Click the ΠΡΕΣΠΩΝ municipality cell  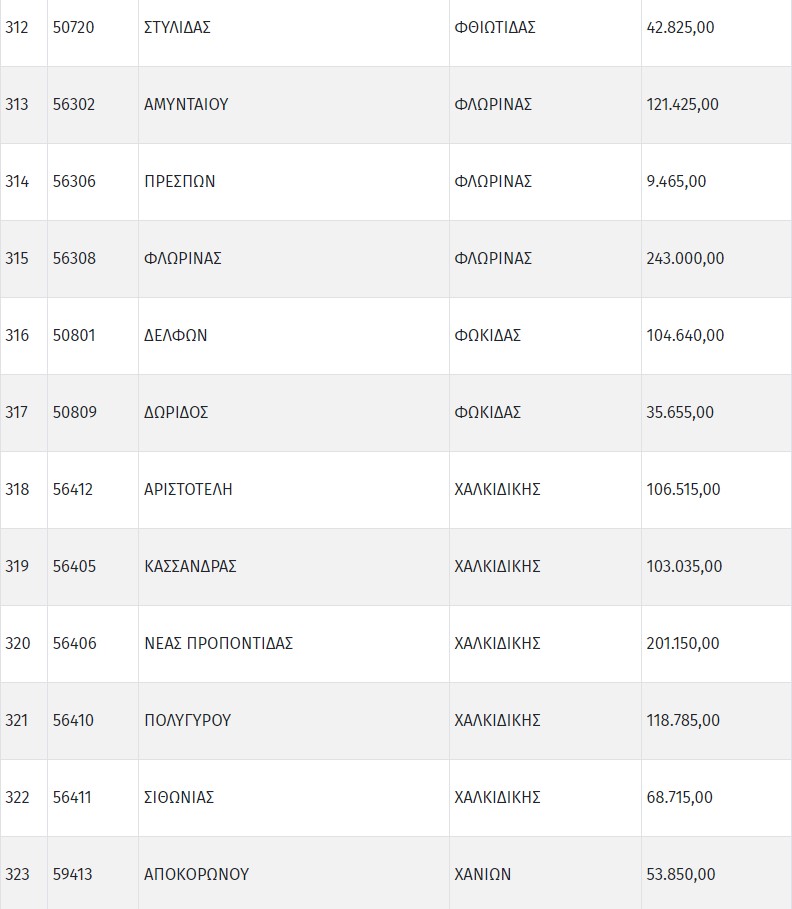coord(180,181)
